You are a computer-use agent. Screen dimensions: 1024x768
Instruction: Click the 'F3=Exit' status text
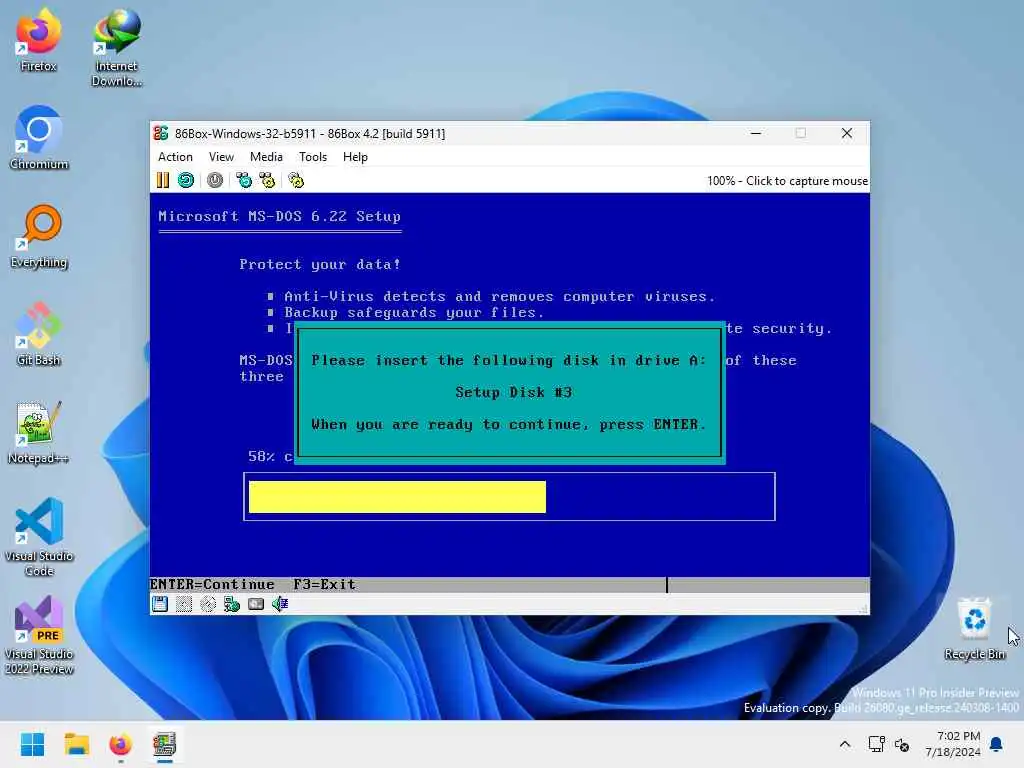325,584
